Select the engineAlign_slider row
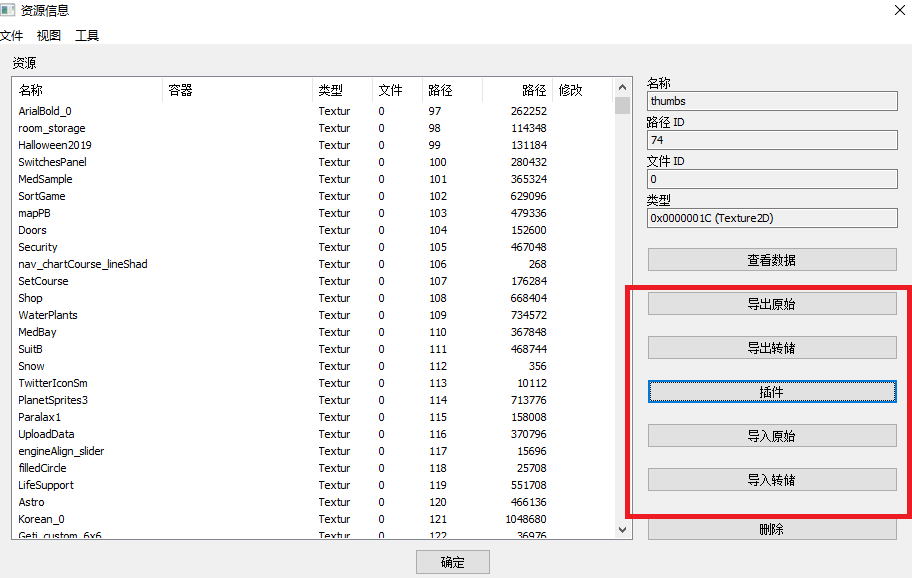The width and height of the screenshot is (912, 578). click(313, 451)
